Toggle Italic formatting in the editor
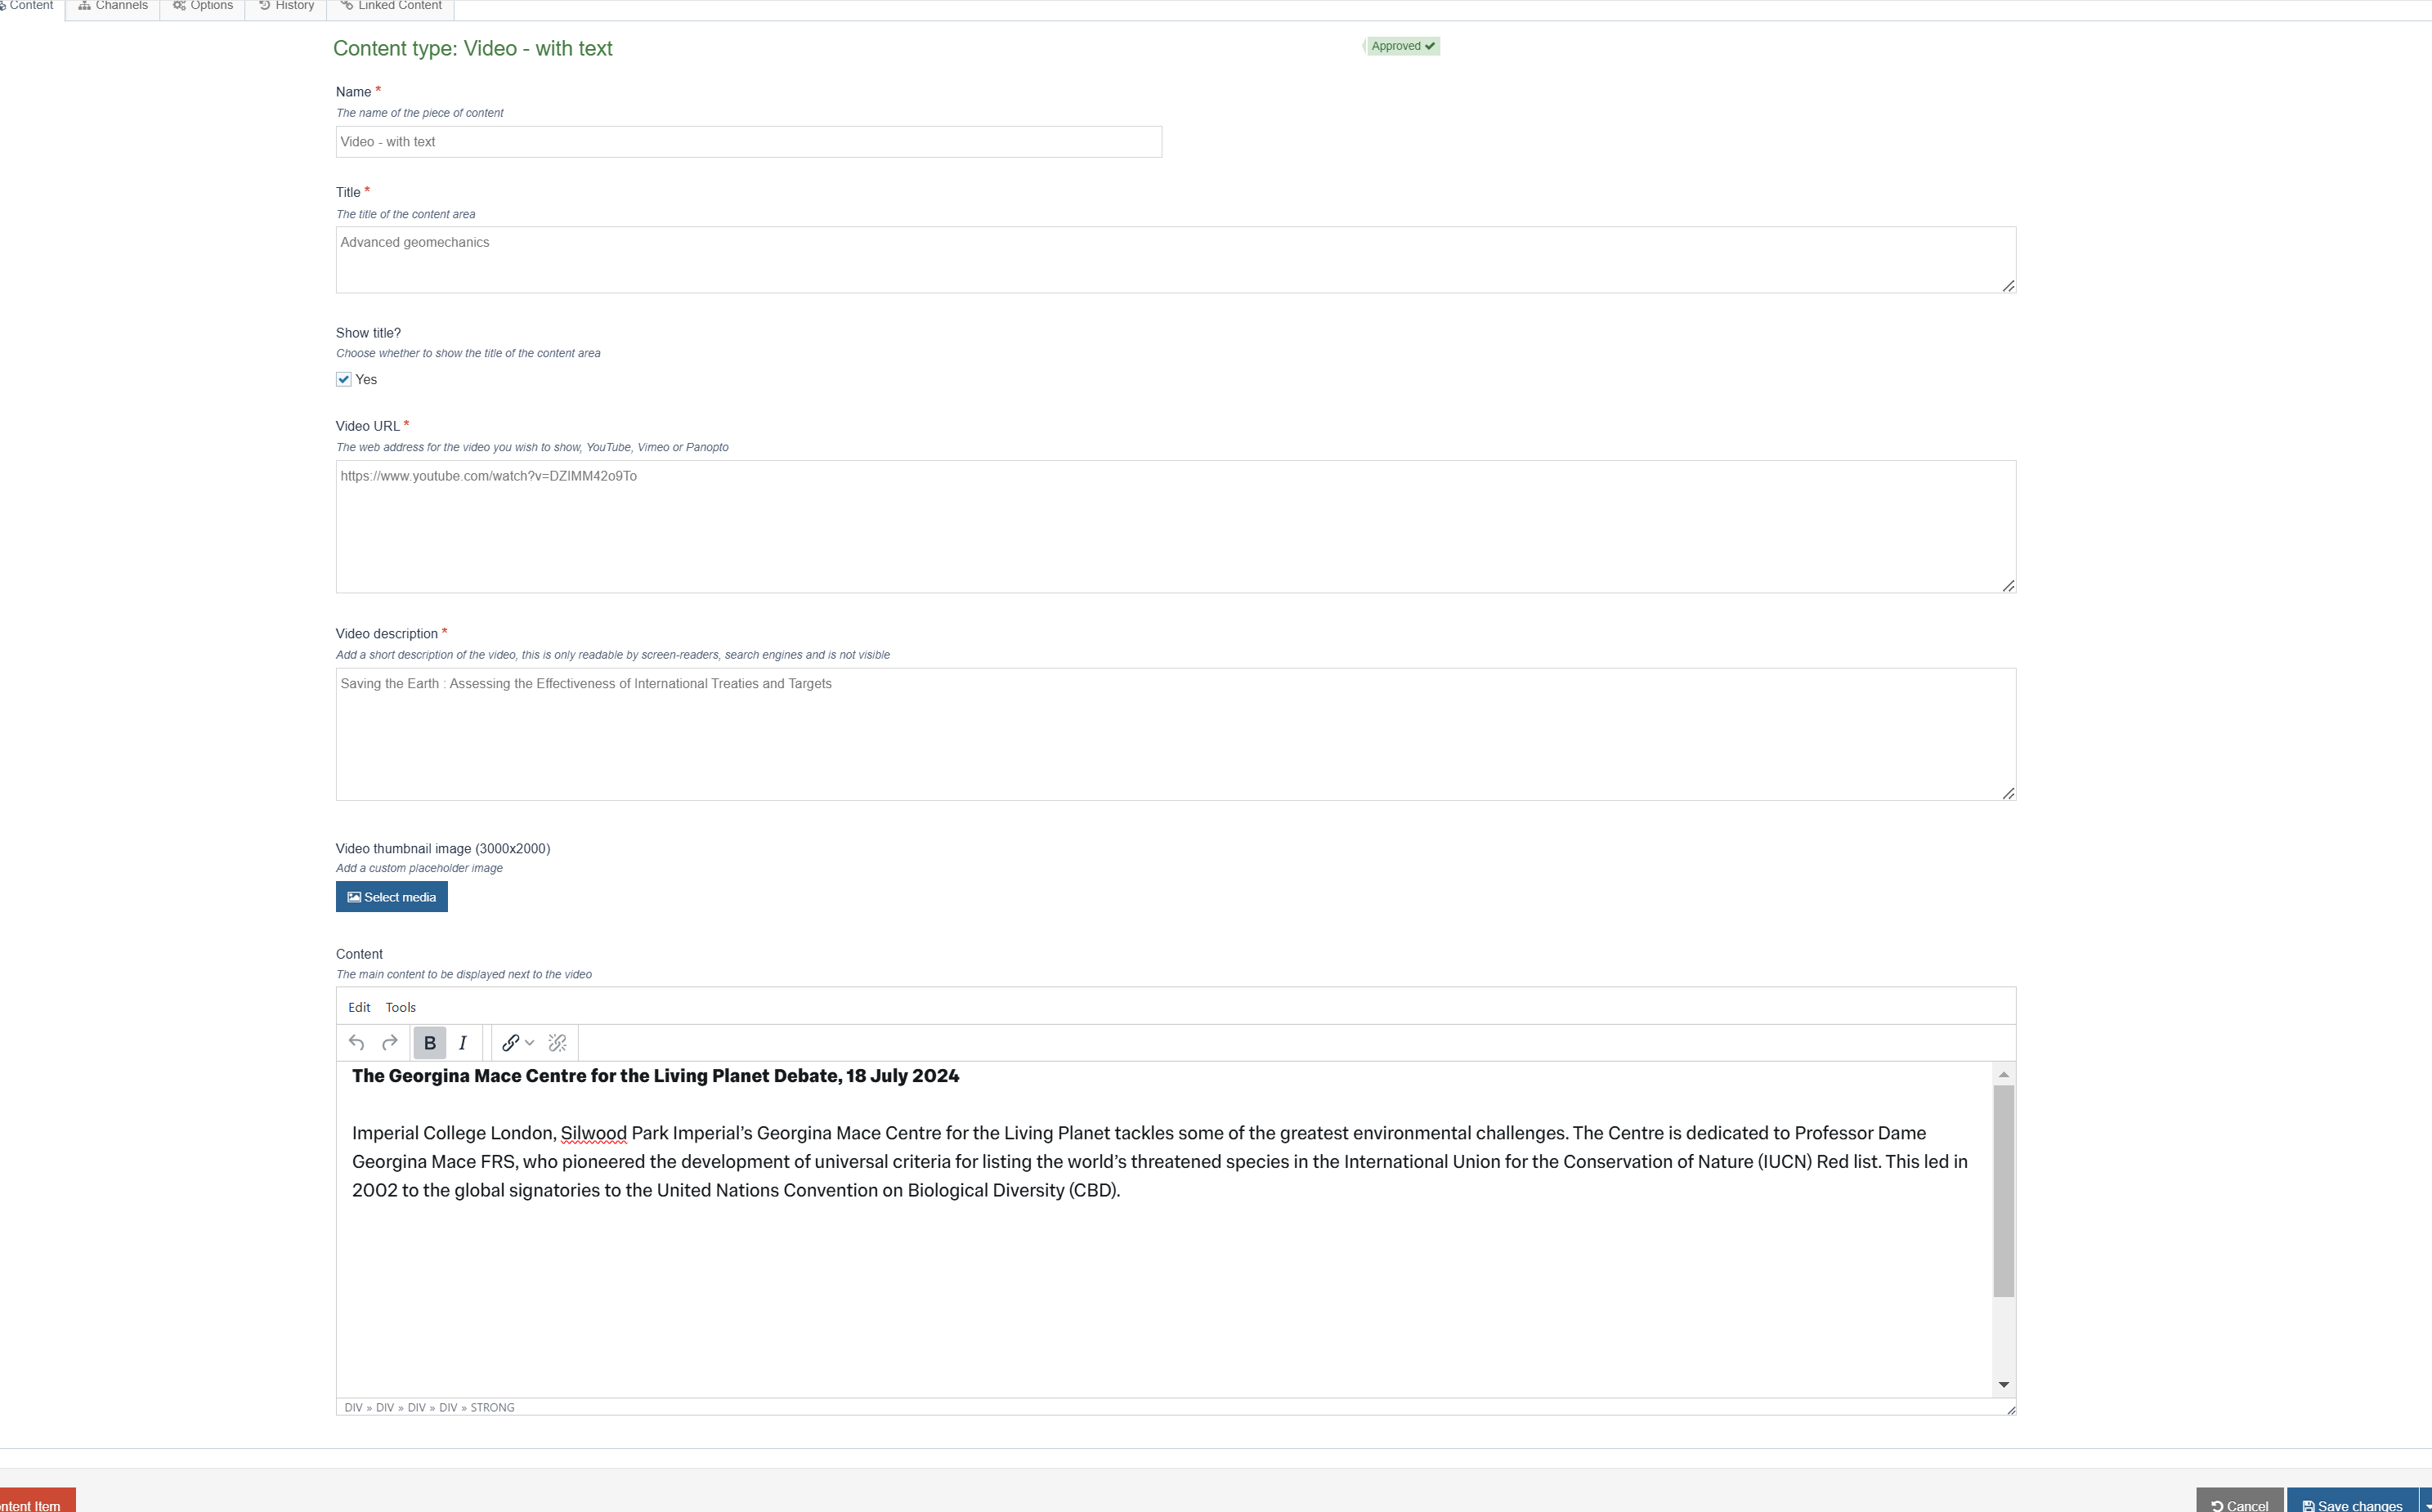Screen dimensions: 2432x1512 click(463, 1043)
